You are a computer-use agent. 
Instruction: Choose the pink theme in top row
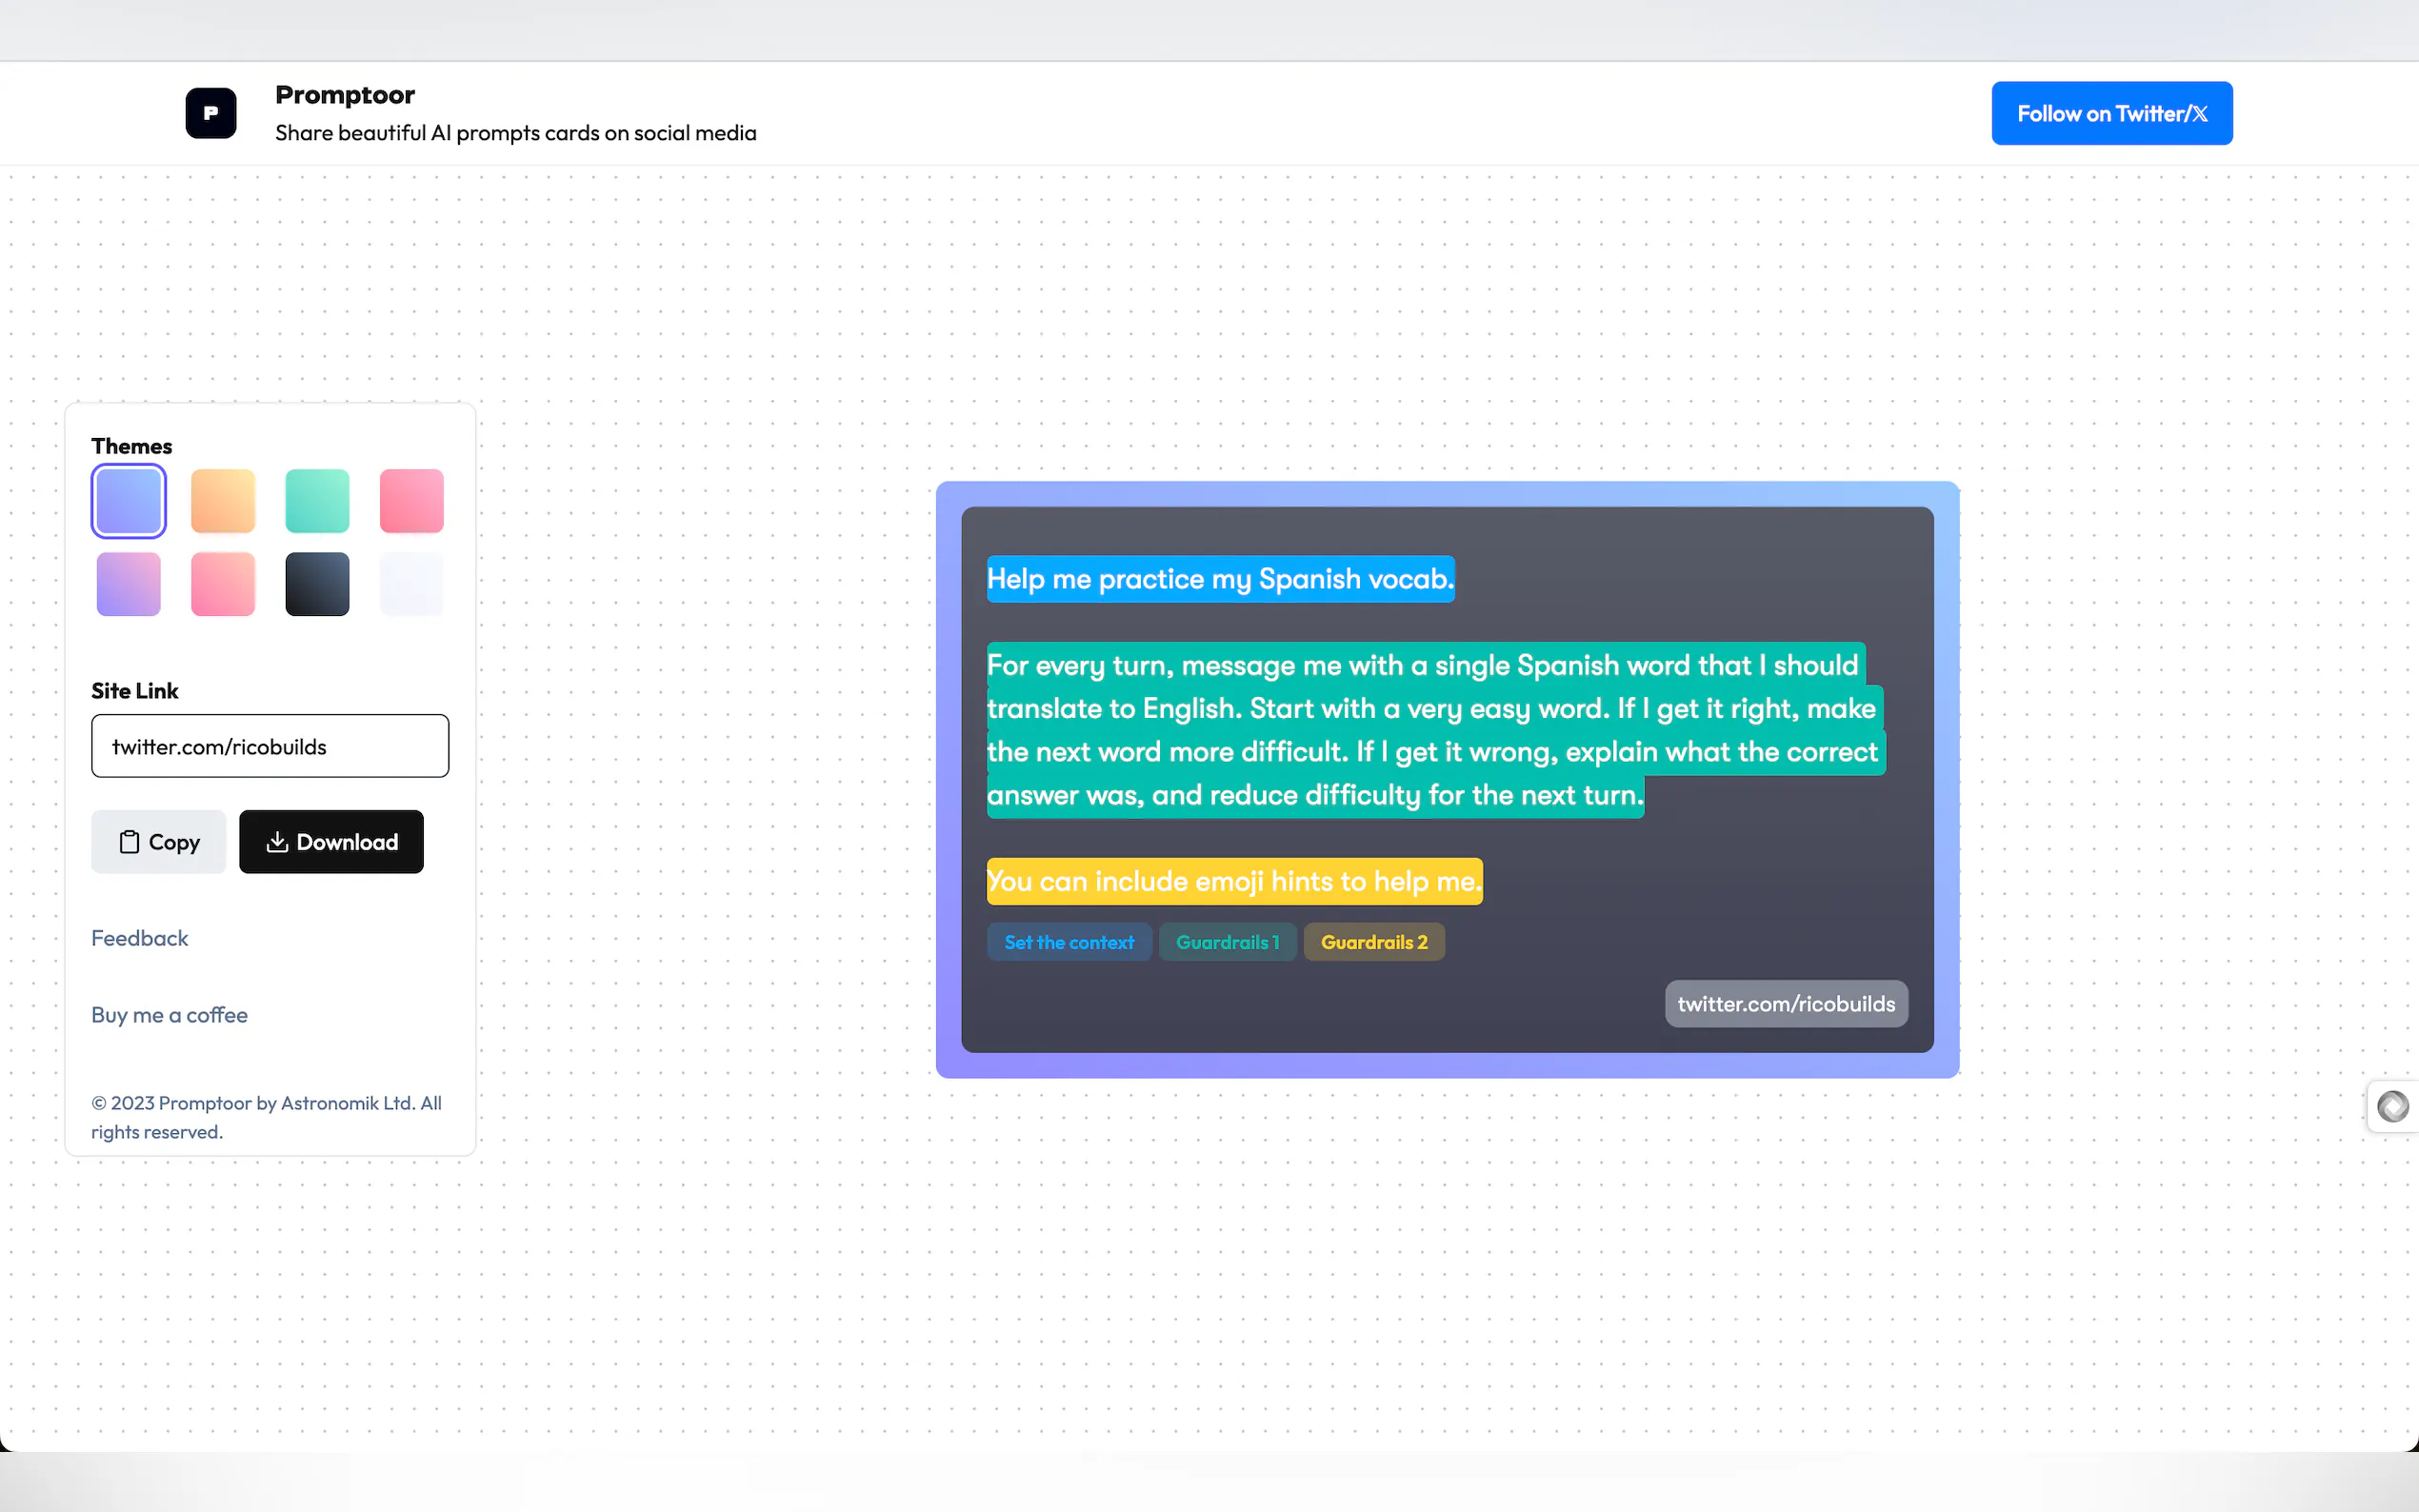[x=411, y=501]
